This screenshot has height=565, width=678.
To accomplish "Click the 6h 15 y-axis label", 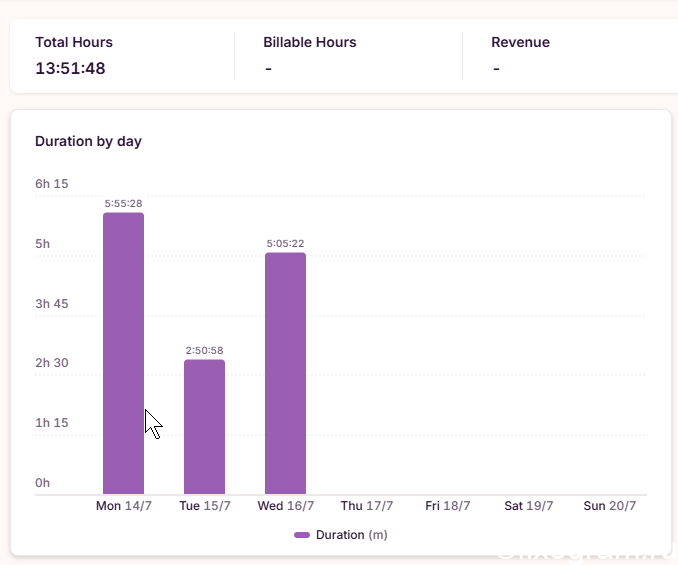I will tap(51, 184).
